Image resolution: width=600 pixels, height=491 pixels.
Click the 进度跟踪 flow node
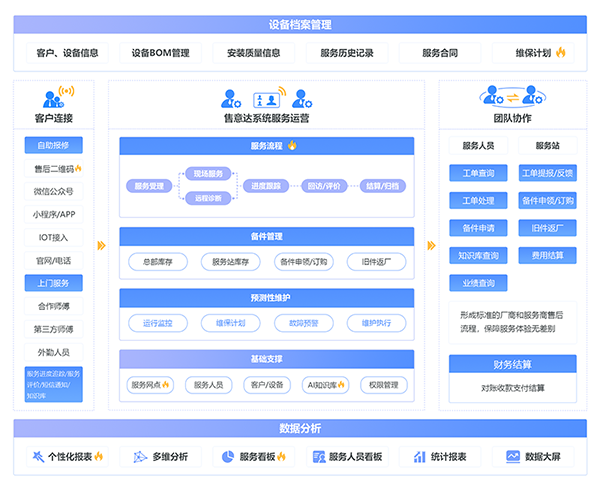(x=266, y=186)
